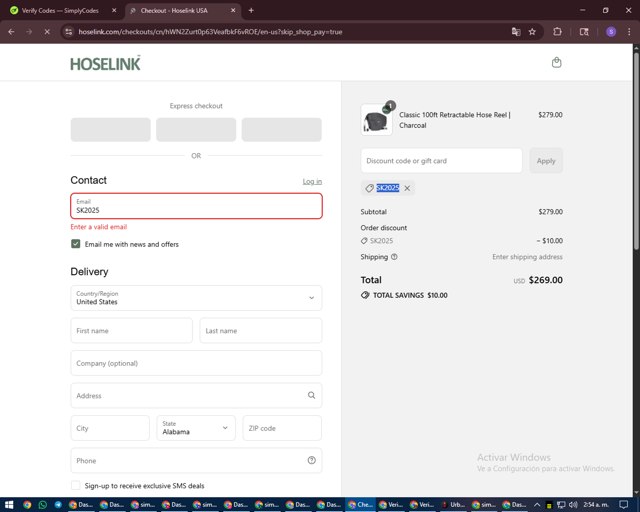640x512 pixels.
Task: Focus the Discount code or gift card field
Action: [x=441, y=160]
